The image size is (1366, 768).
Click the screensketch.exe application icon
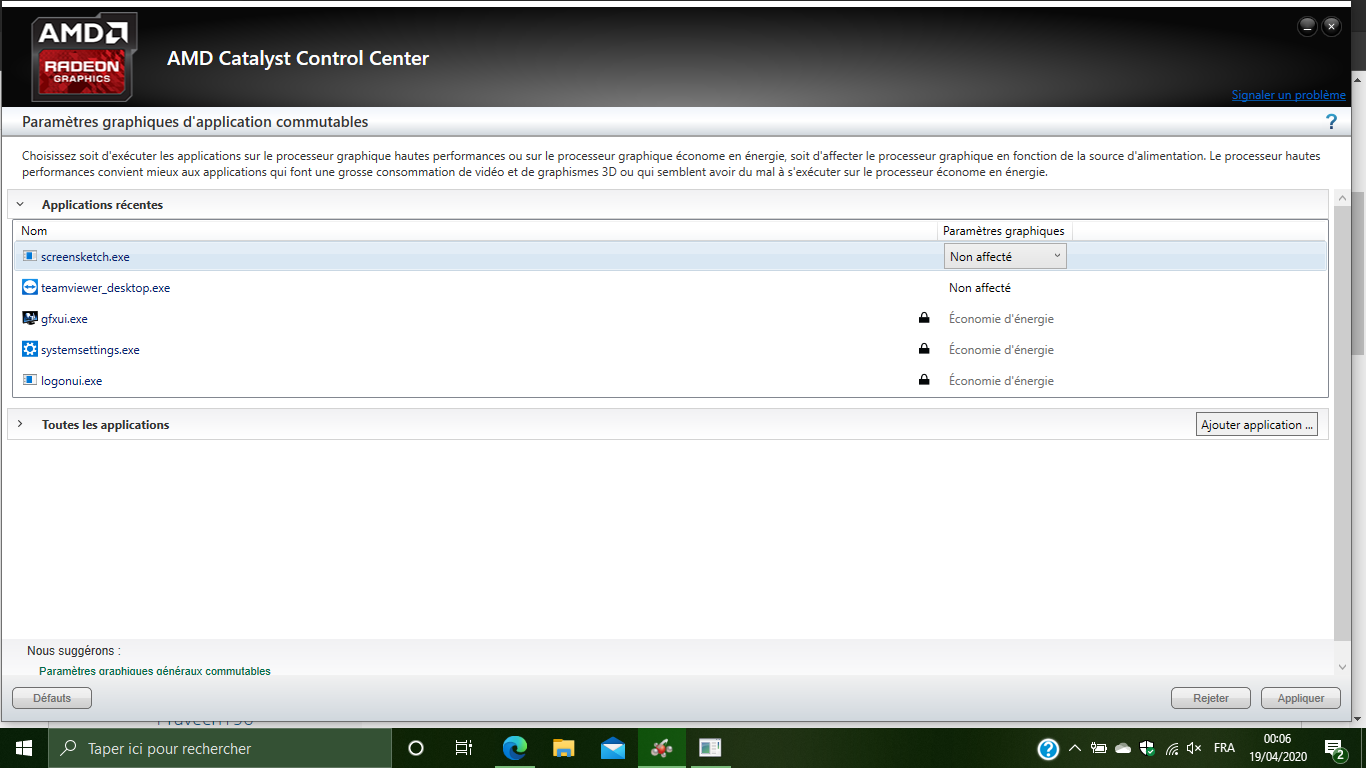(x=29, y=257)
